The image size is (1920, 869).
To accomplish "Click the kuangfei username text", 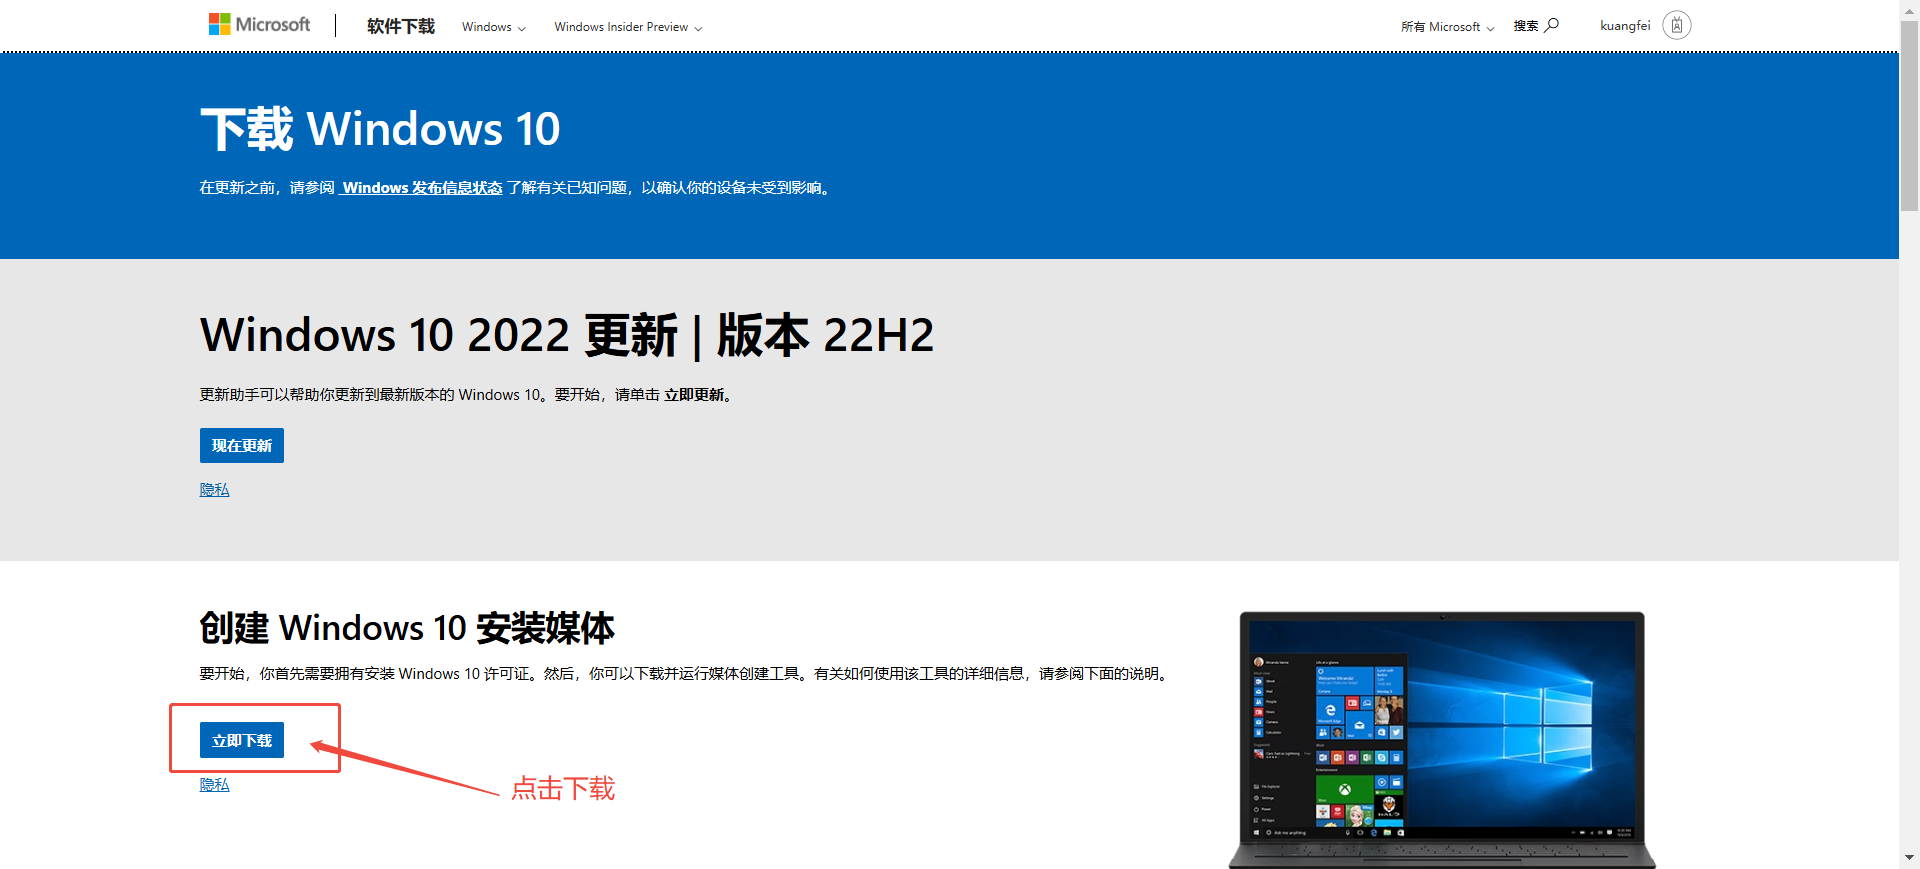I will pos(1625,26).
